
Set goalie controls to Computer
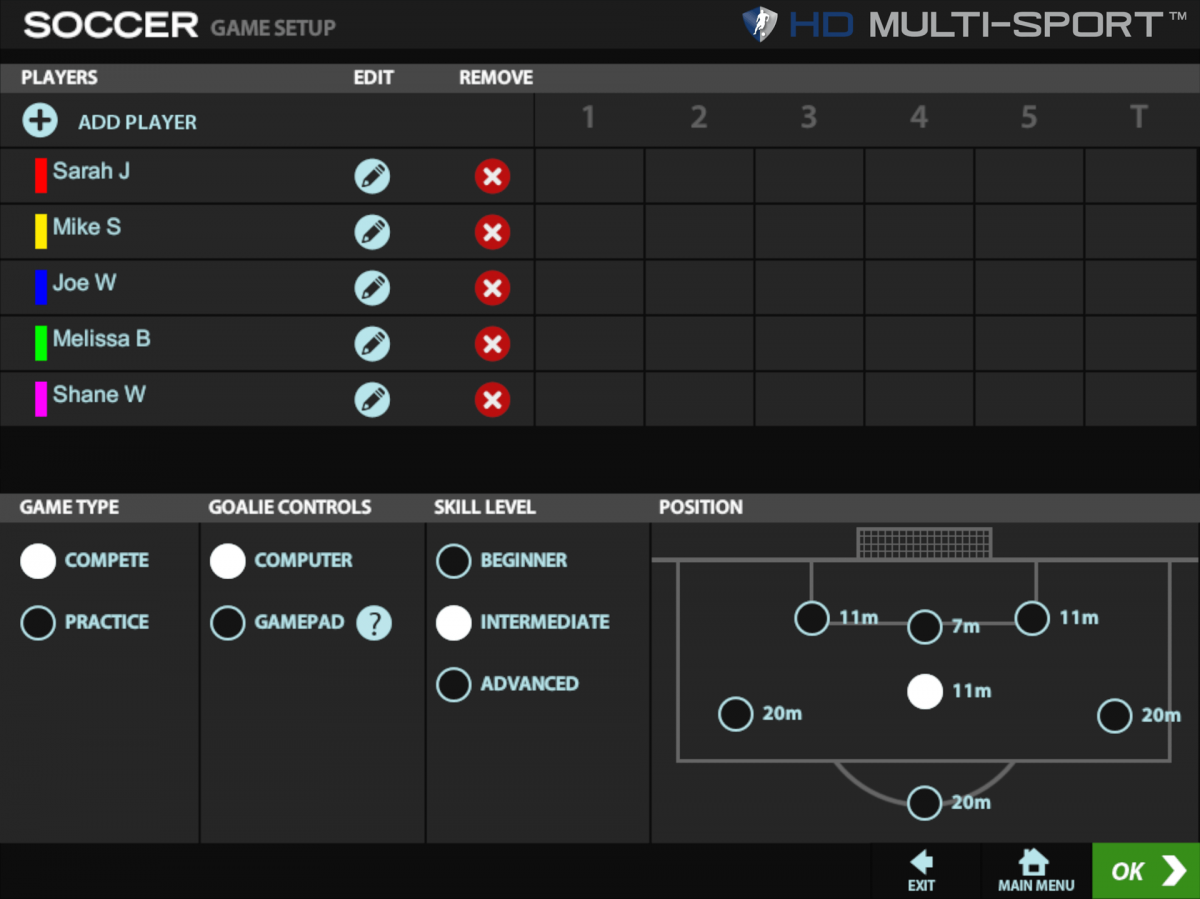tap(228, 561)
